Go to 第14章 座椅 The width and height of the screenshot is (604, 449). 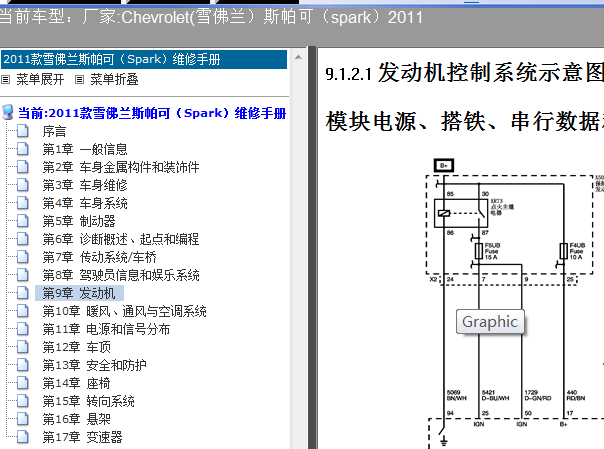[x=77, y=383]
